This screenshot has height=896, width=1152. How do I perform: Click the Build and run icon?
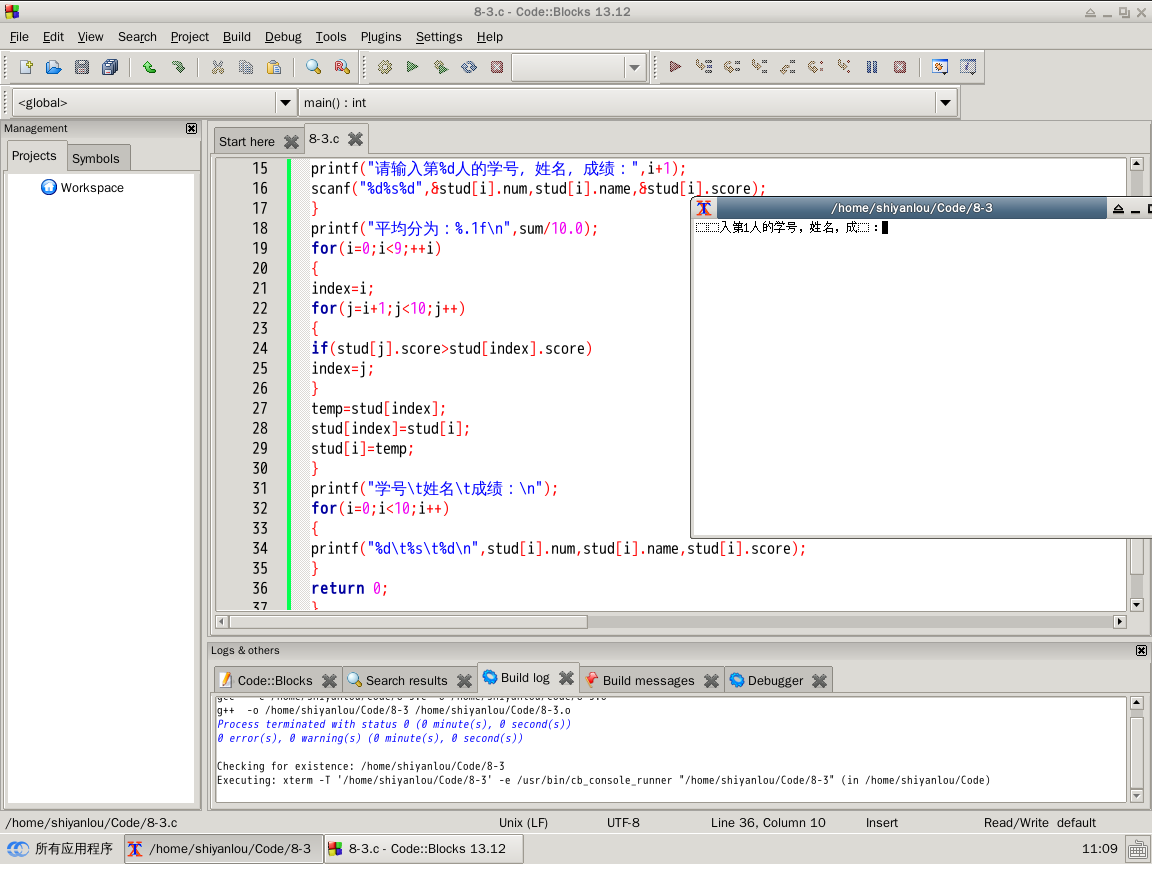(x=441, y=68)
